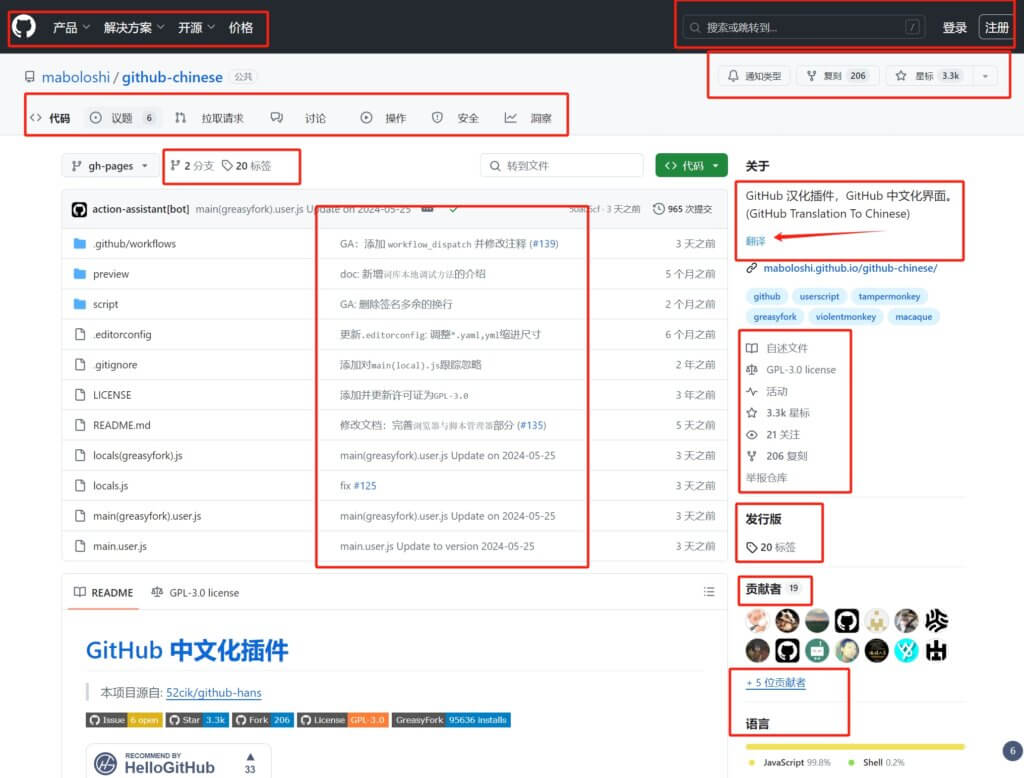This screenshot has height=778, width=1024.
Task: Click the tampermonkey topic tag
Action: [889, 297]
